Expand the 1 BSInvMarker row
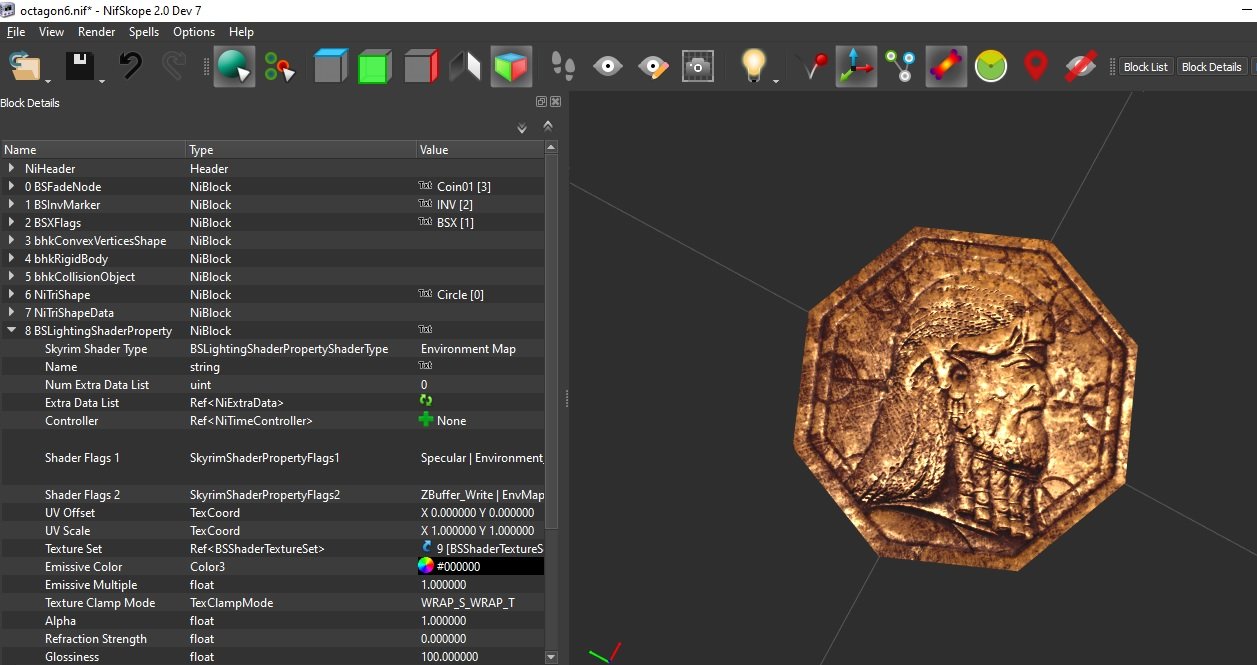 coord(11,205)
